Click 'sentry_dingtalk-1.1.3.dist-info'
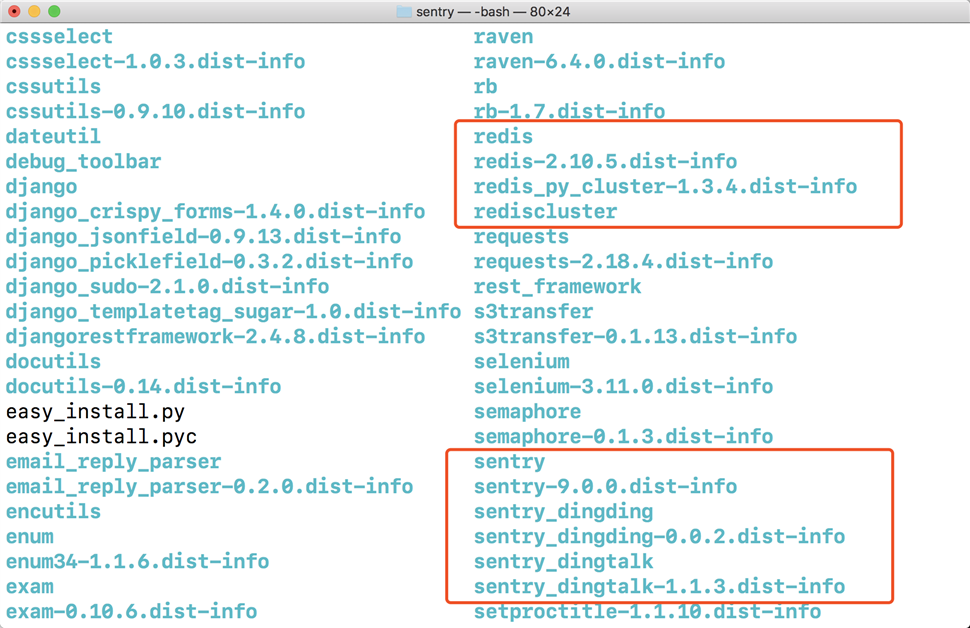 click(659, 587)
